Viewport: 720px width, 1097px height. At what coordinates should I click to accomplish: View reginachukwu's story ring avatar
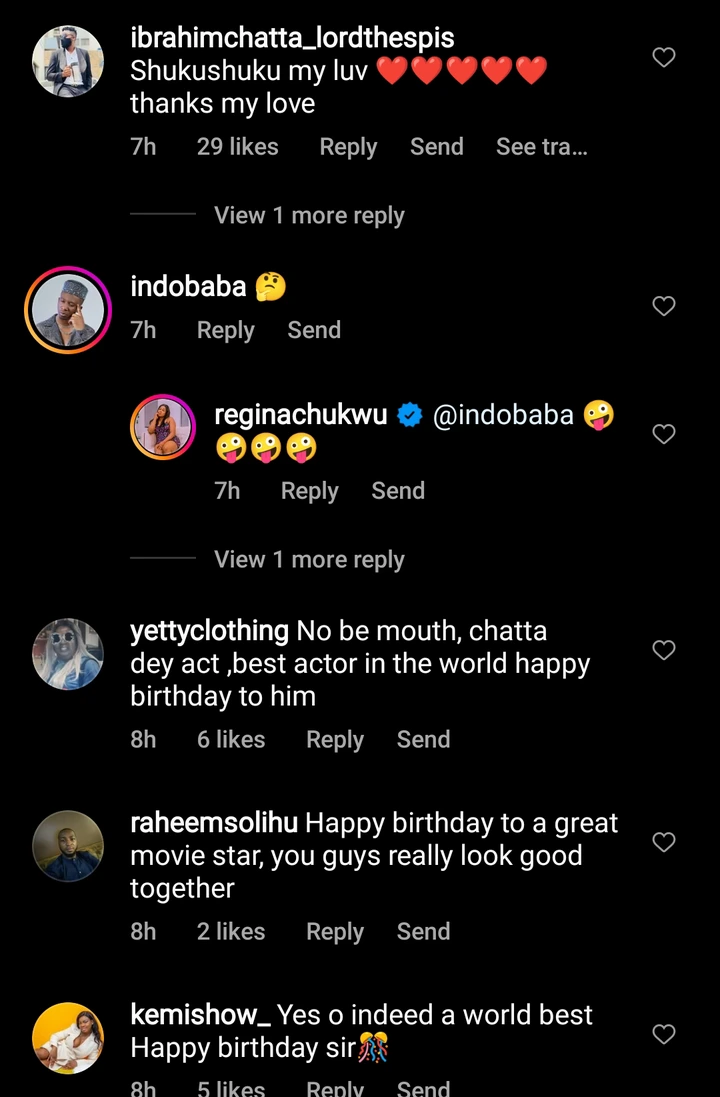click(x=163, y=427)
